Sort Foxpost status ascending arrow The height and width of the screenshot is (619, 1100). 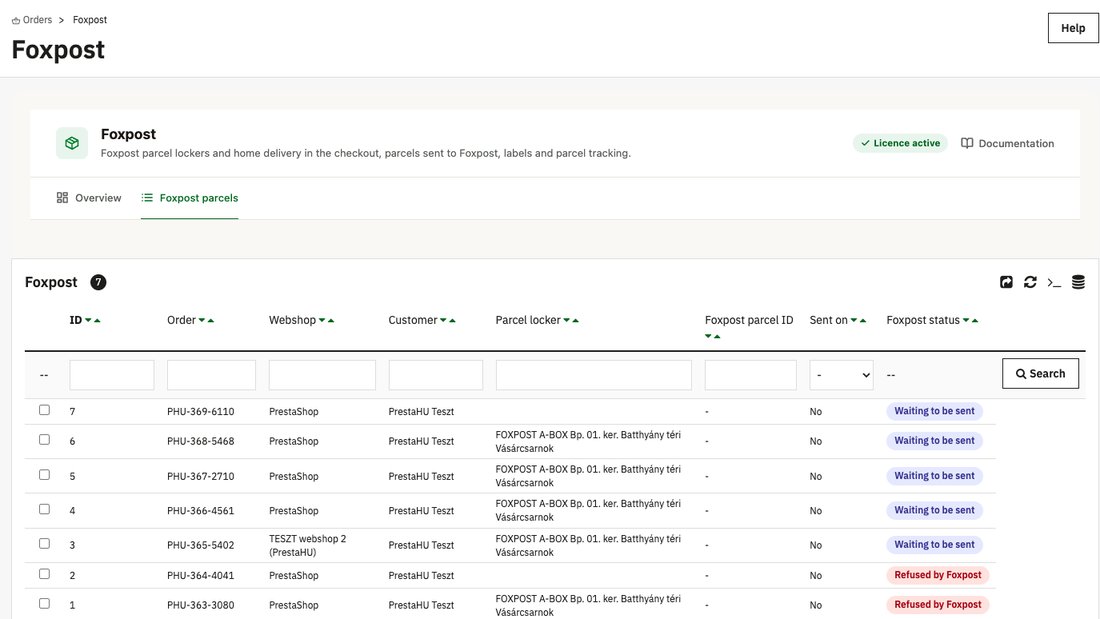(975, 321)
